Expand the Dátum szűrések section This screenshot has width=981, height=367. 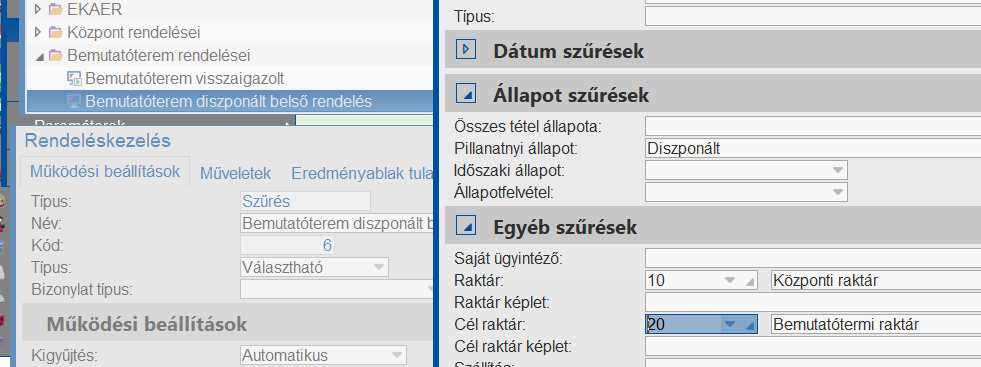point(466,49)
